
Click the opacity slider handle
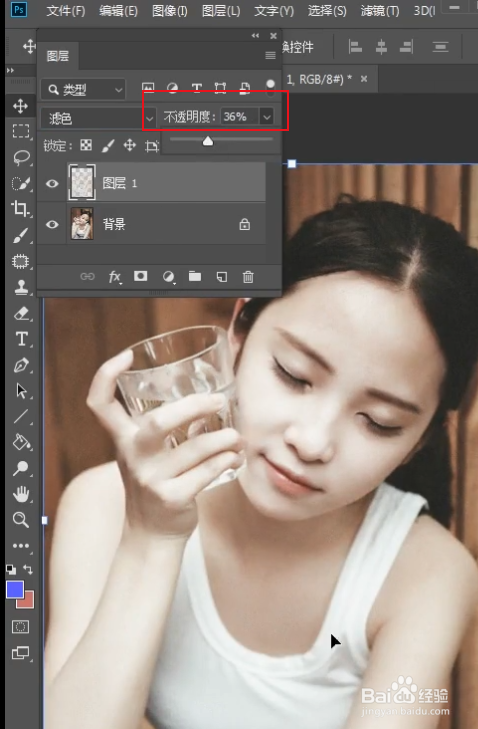point(208,141)
